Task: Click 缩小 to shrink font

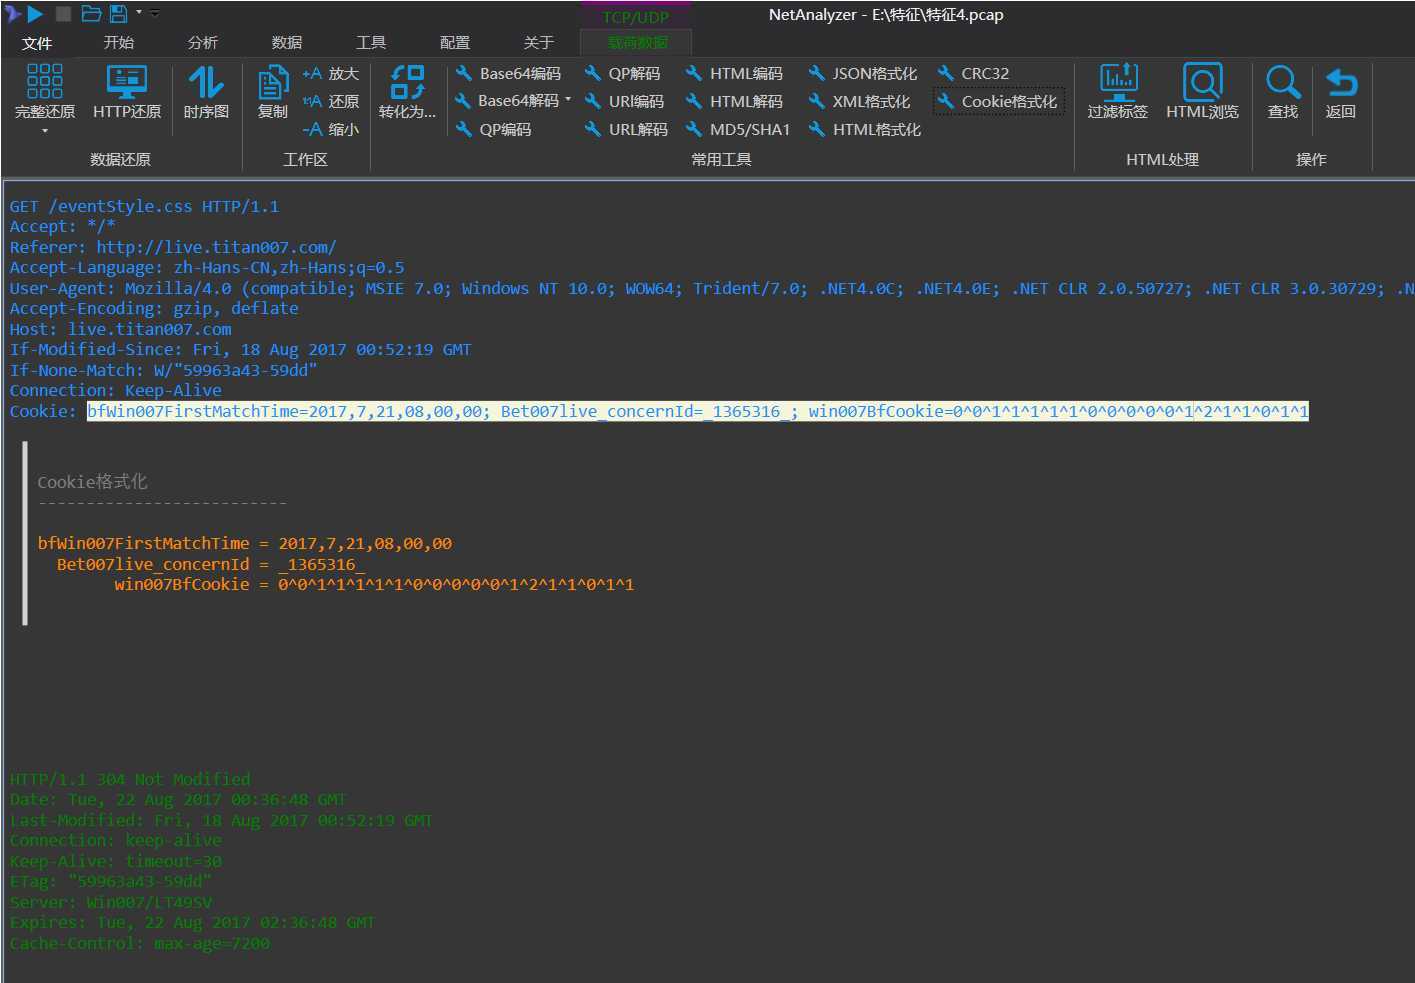Action: (330, 129)
